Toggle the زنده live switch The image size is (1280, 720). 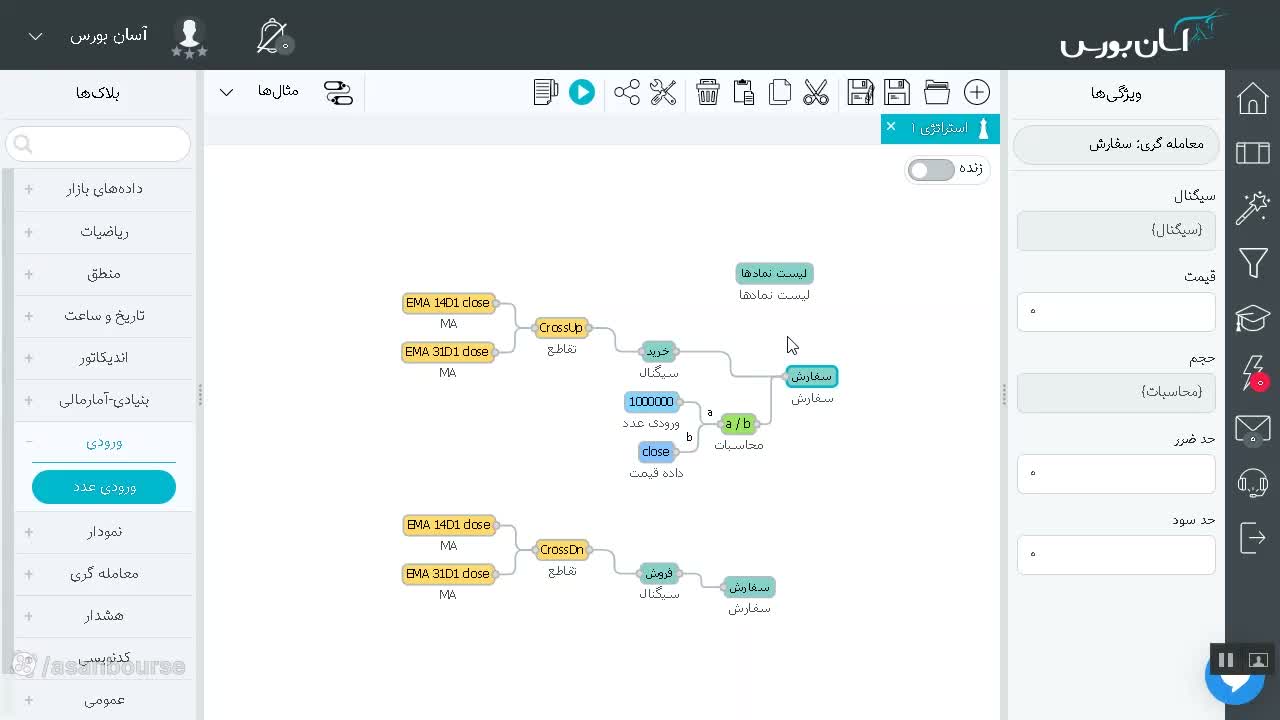coord(931,169)
